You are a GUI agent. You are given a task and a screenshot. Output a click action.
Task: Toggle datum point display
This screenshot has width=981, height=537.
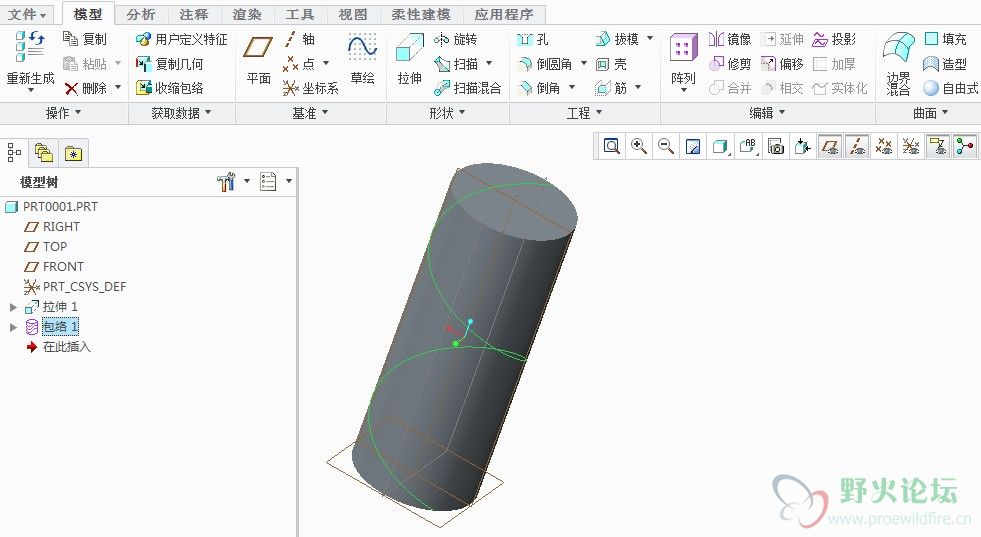pos(884,146)
